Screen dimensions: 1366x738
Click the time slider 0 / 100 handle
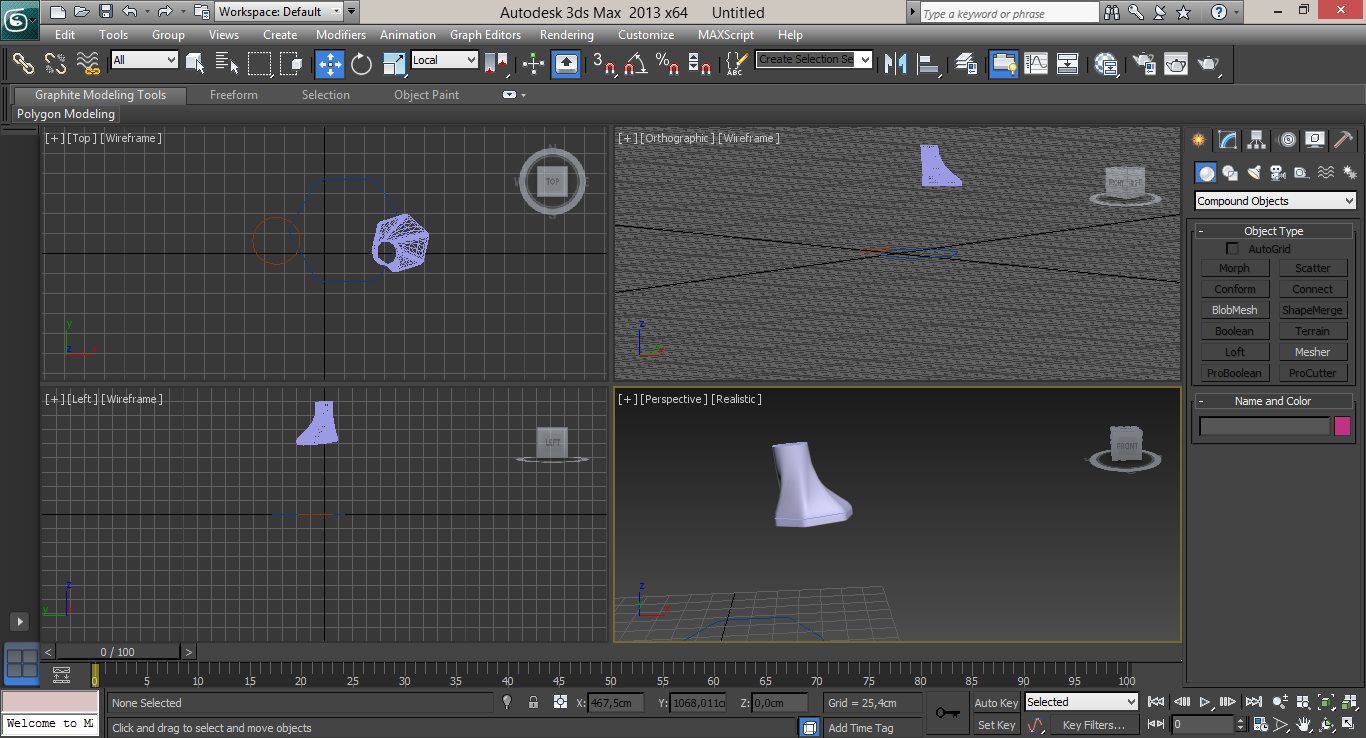(118, 652)
